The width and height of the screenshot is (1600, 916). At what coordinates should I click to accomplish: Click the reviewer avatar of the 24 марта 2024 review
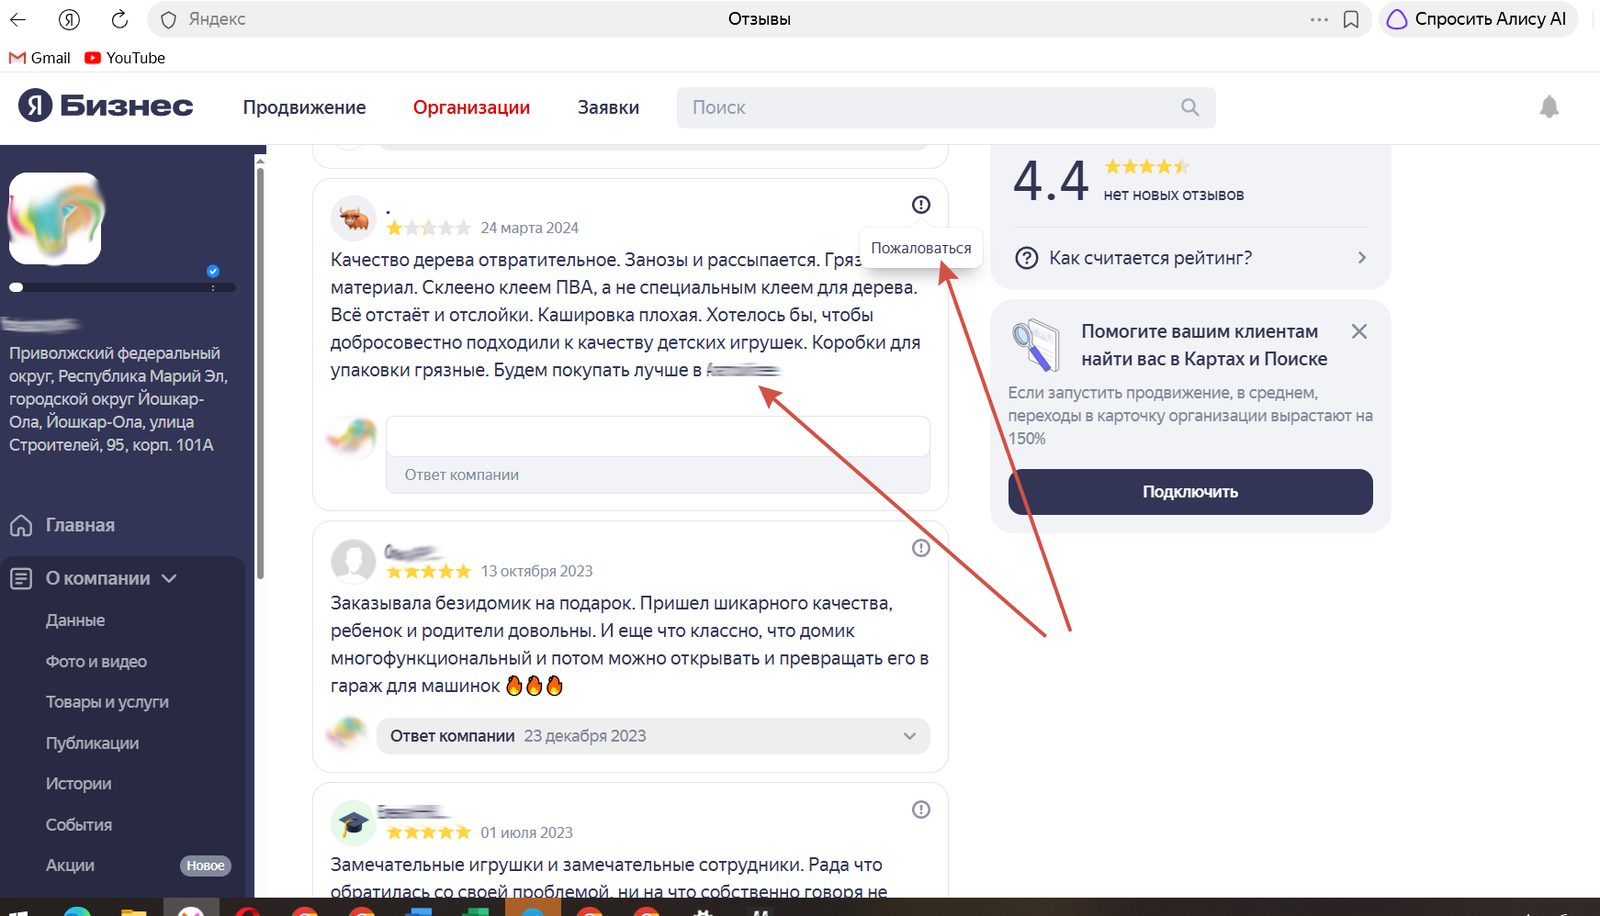coord(354,218)
